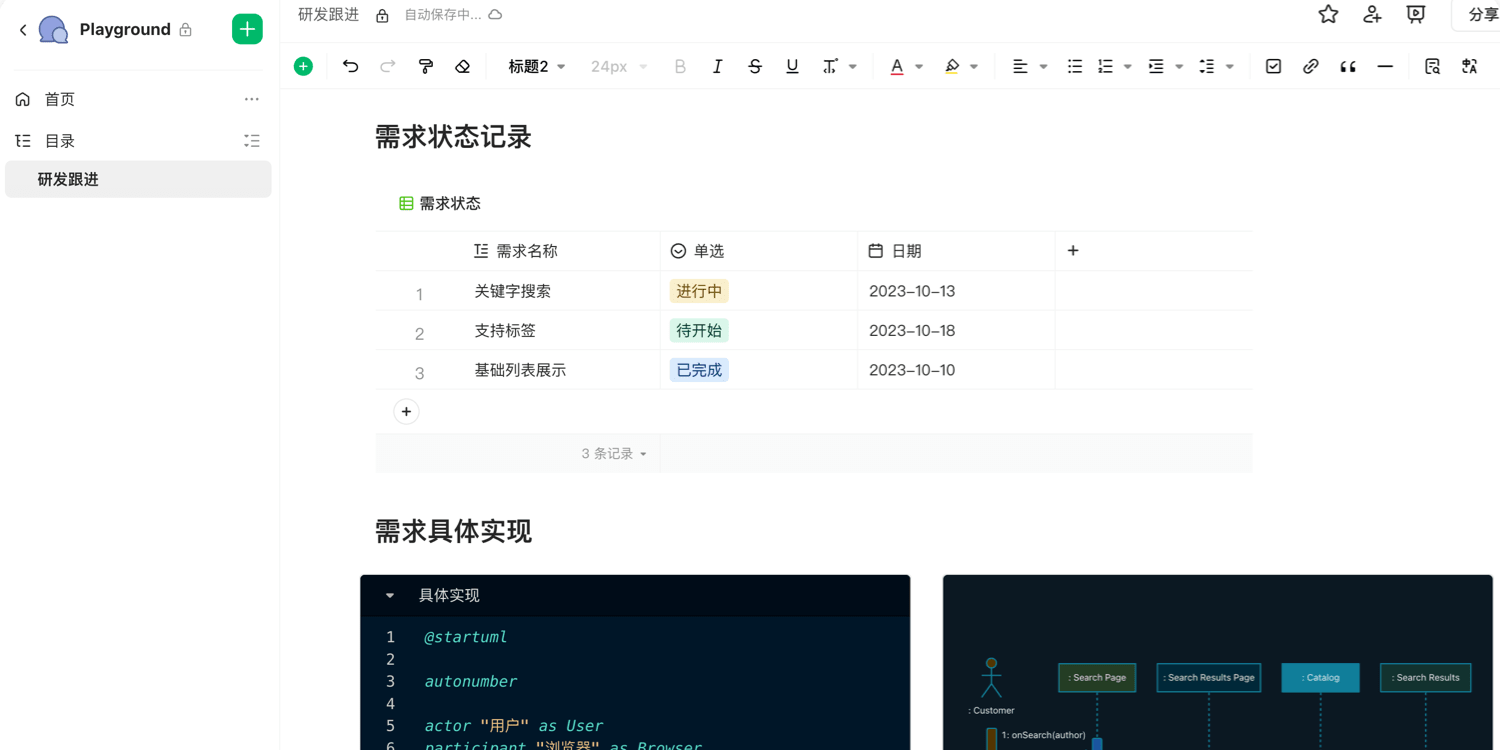The image size is (1500, 750).
Task: Click the cloud auto-save status icon
Action: (x=495, y=15)
